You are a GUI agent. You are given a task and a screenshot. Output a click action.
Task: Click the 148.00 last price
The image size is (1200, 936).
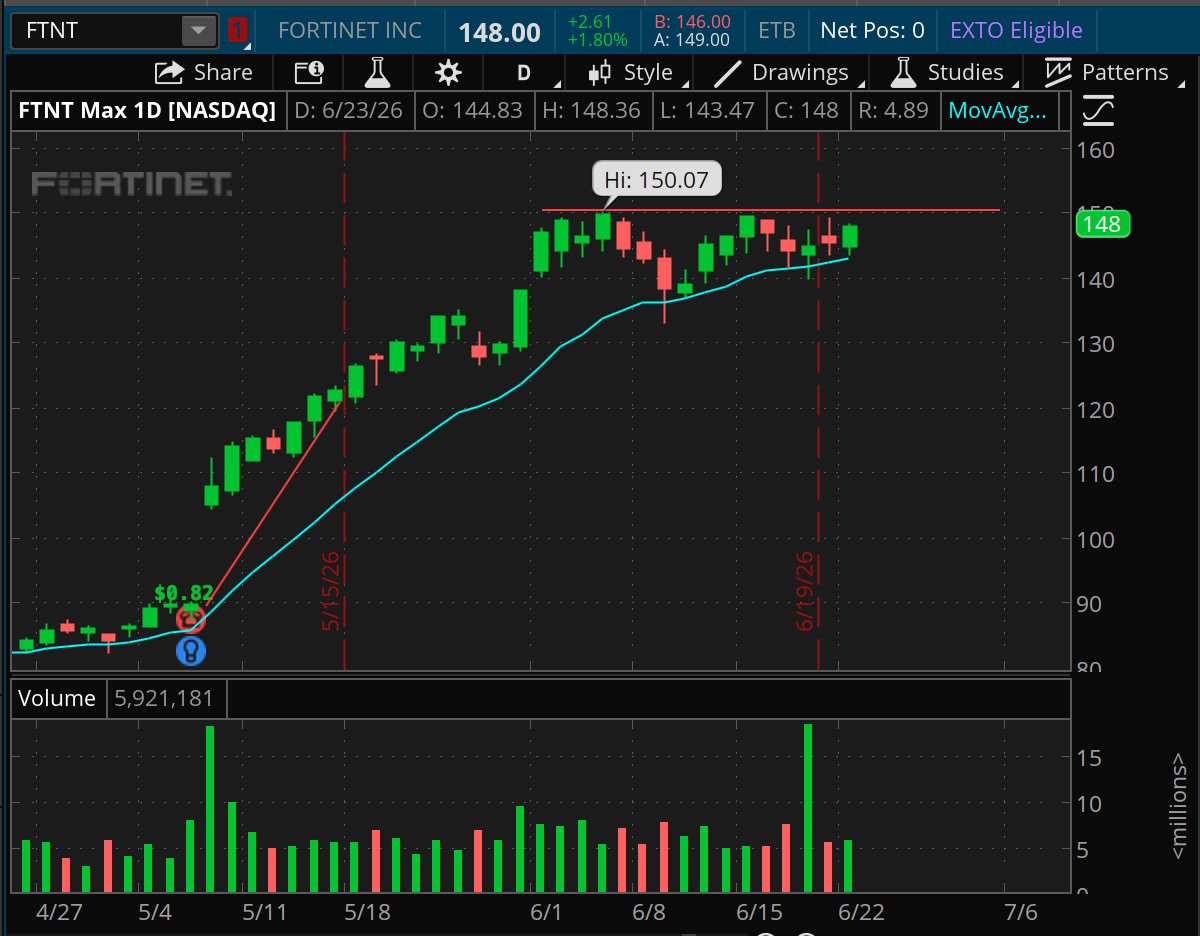pos(499,32)
